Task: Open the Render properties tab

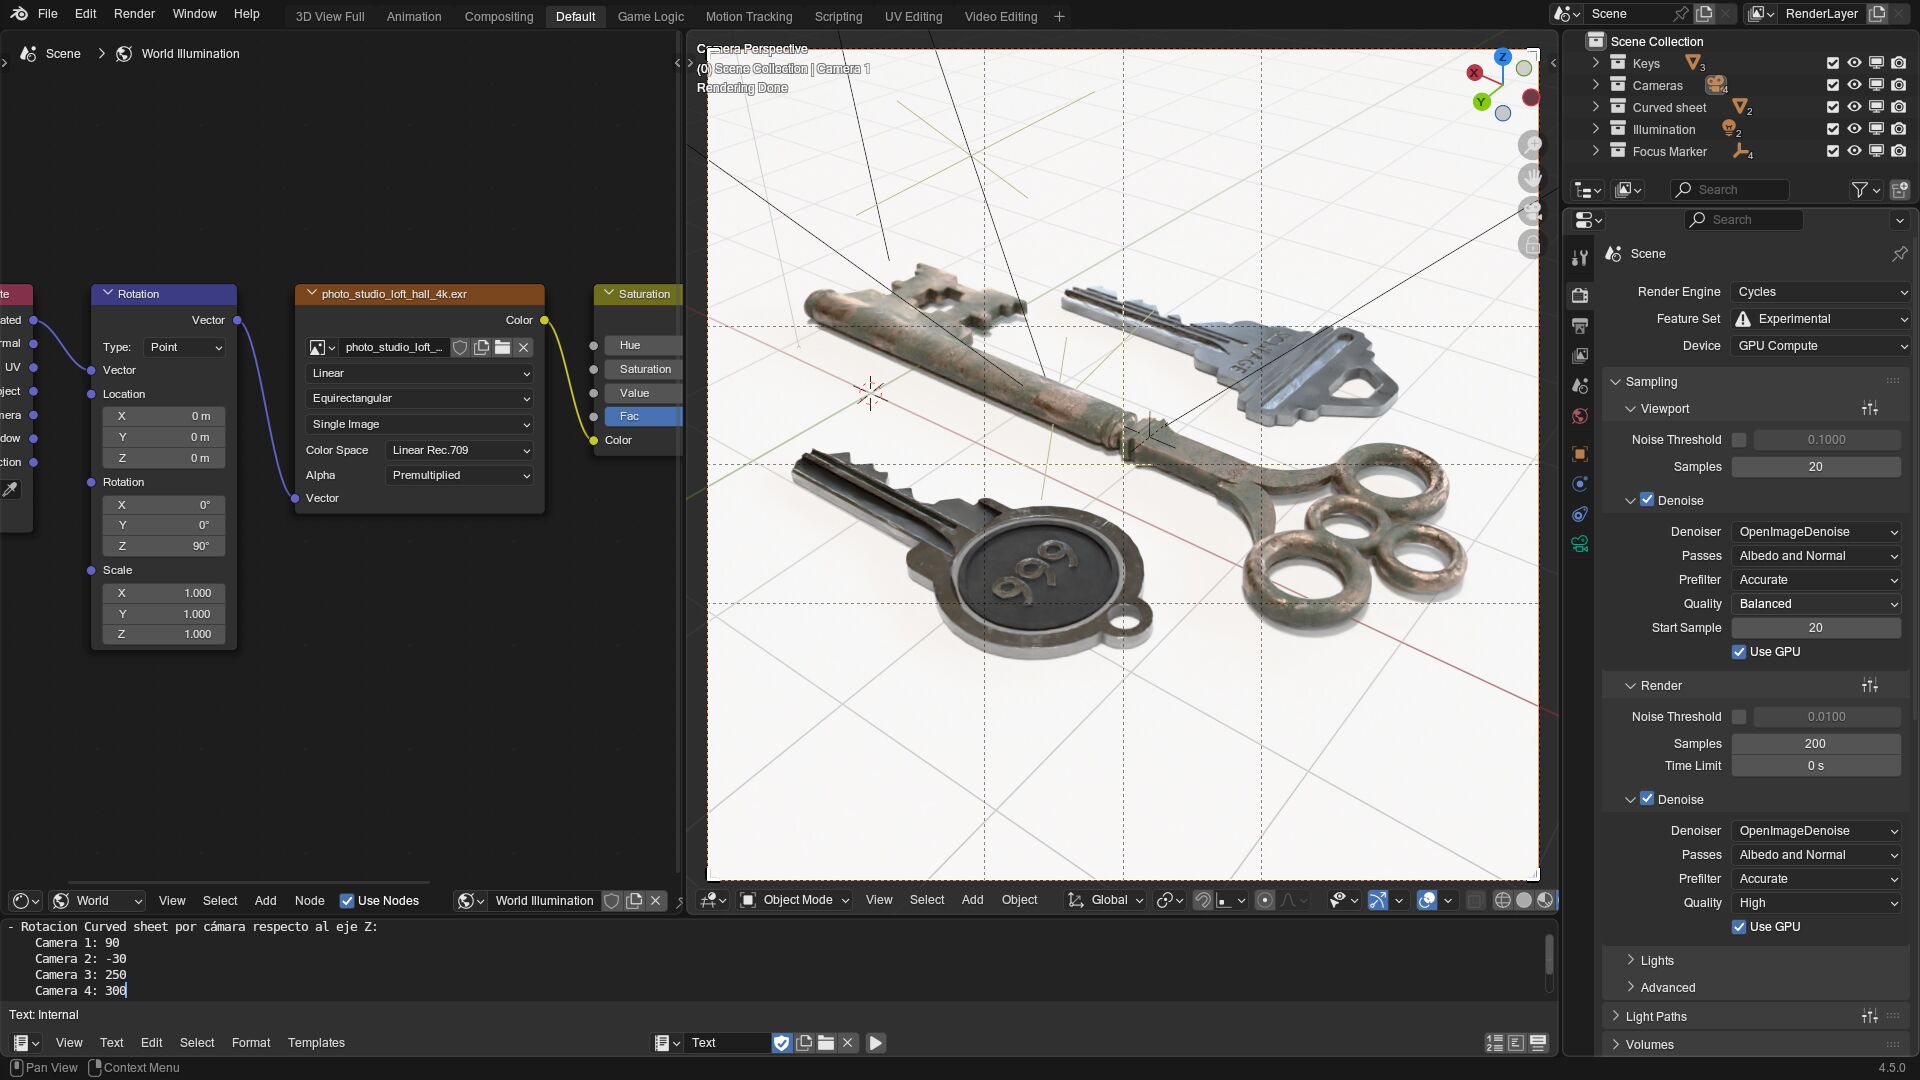Action: [1580, 295]
